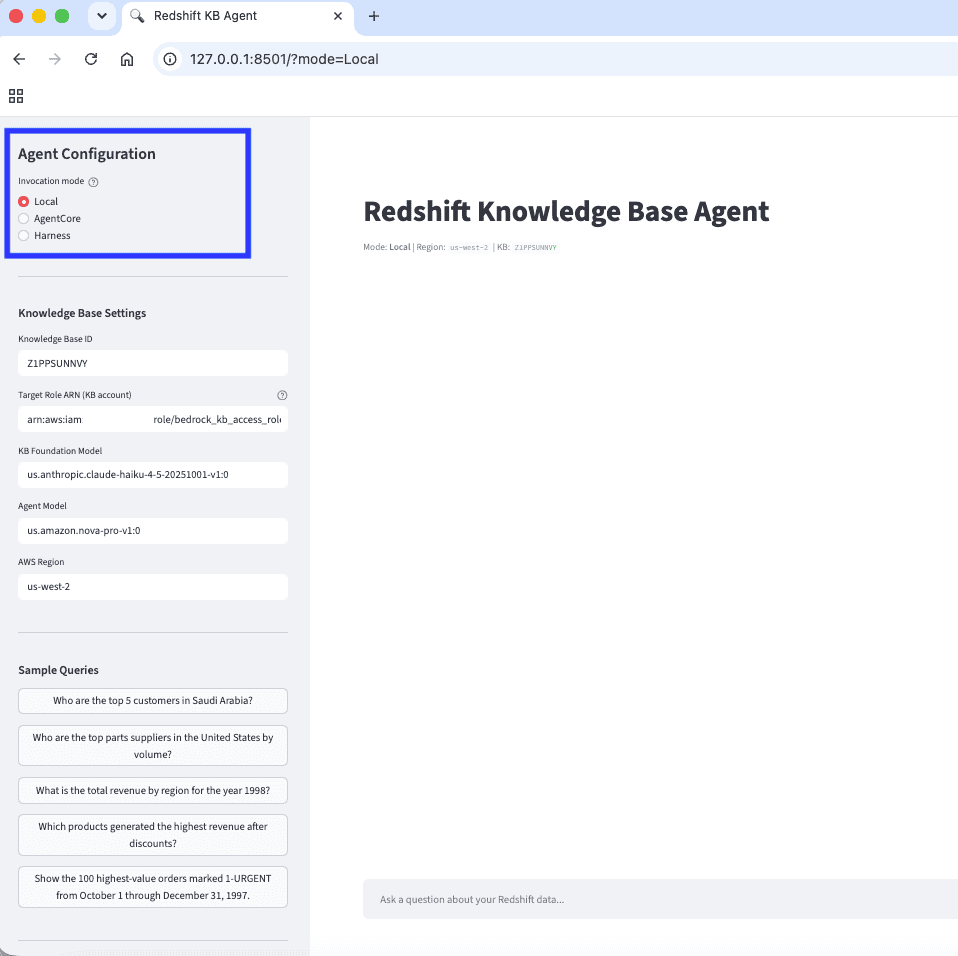Run the top 5 customers in Saudi Arabia query
This screenshot has width=958, height=956.
click(x=153, y=701)
